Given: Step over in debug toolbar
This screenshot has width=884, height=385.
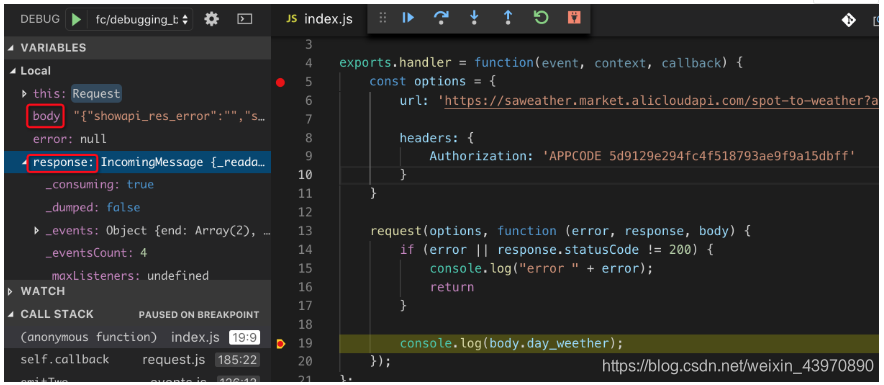Looking at the screenshot, I should 441,18.
